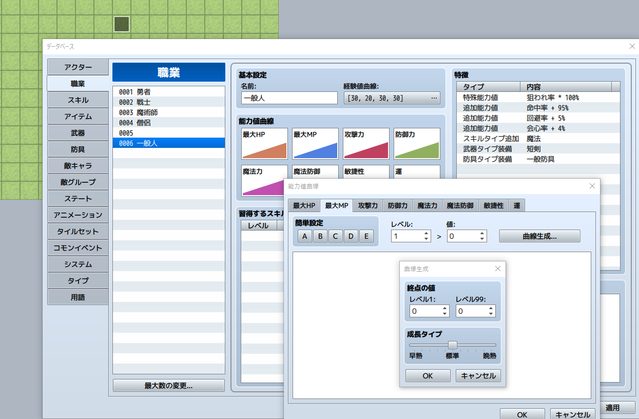Click the タイプ column header in traits
The width and height of the screenshot is (639, 419).
(489, 87)
